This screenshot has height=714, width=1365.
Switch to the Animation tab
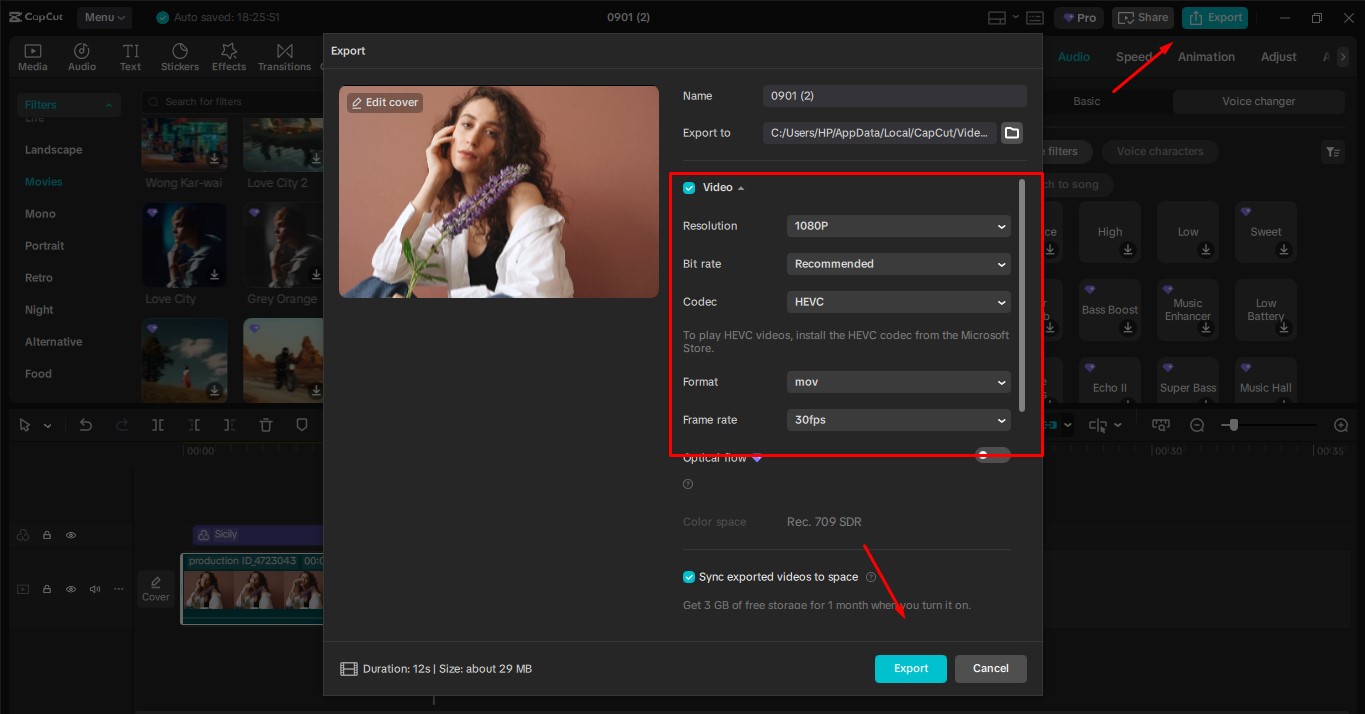[1205, 56]
